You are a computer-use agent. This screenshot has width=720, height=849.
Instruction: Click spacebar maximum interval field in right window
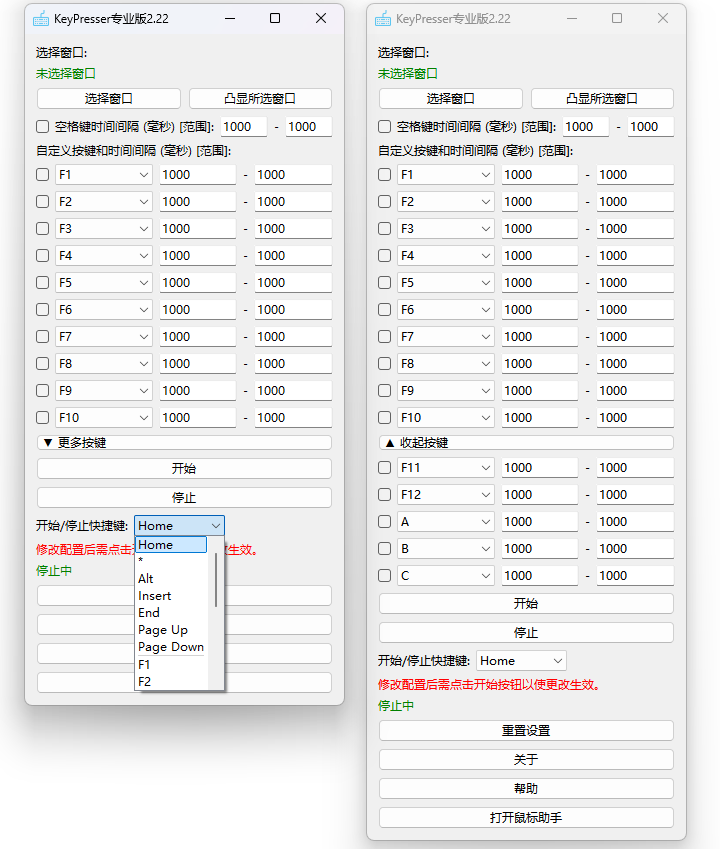tap(651, 127)
